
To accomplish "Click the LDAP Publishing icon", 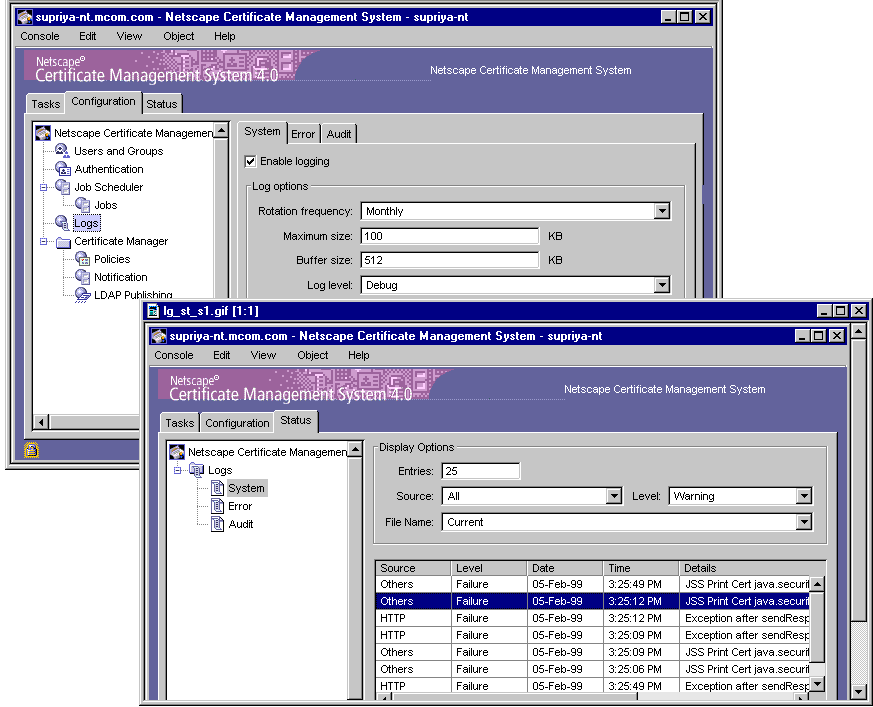I will [x=82, y=294].
